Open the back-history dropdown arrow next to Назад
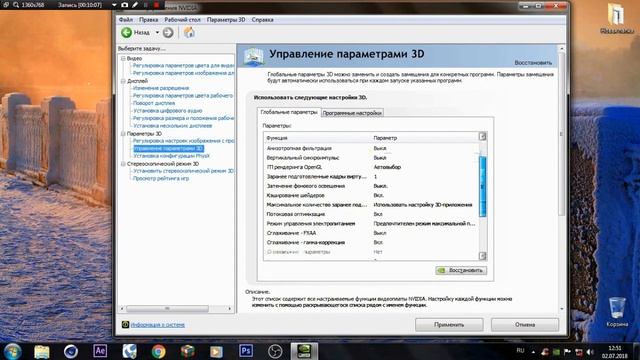Viewport: 640px width, 360px height. 157,32
